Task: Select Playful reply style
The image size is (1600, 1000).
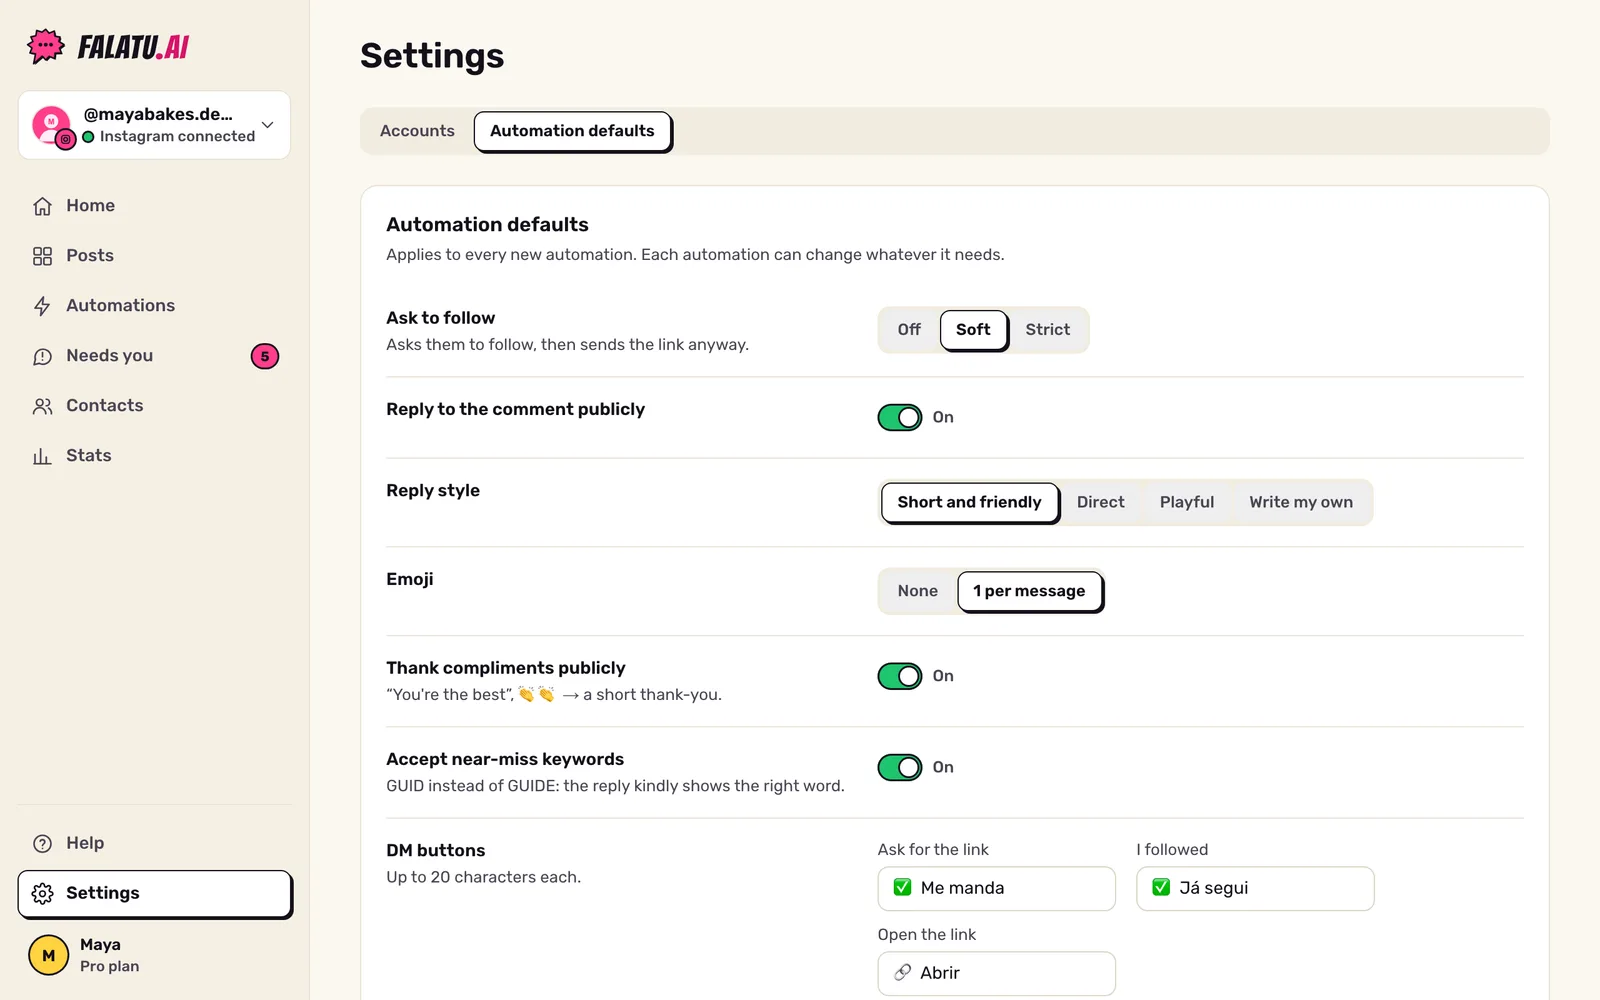Action: pyautogui.click(x=1187, y=502)
